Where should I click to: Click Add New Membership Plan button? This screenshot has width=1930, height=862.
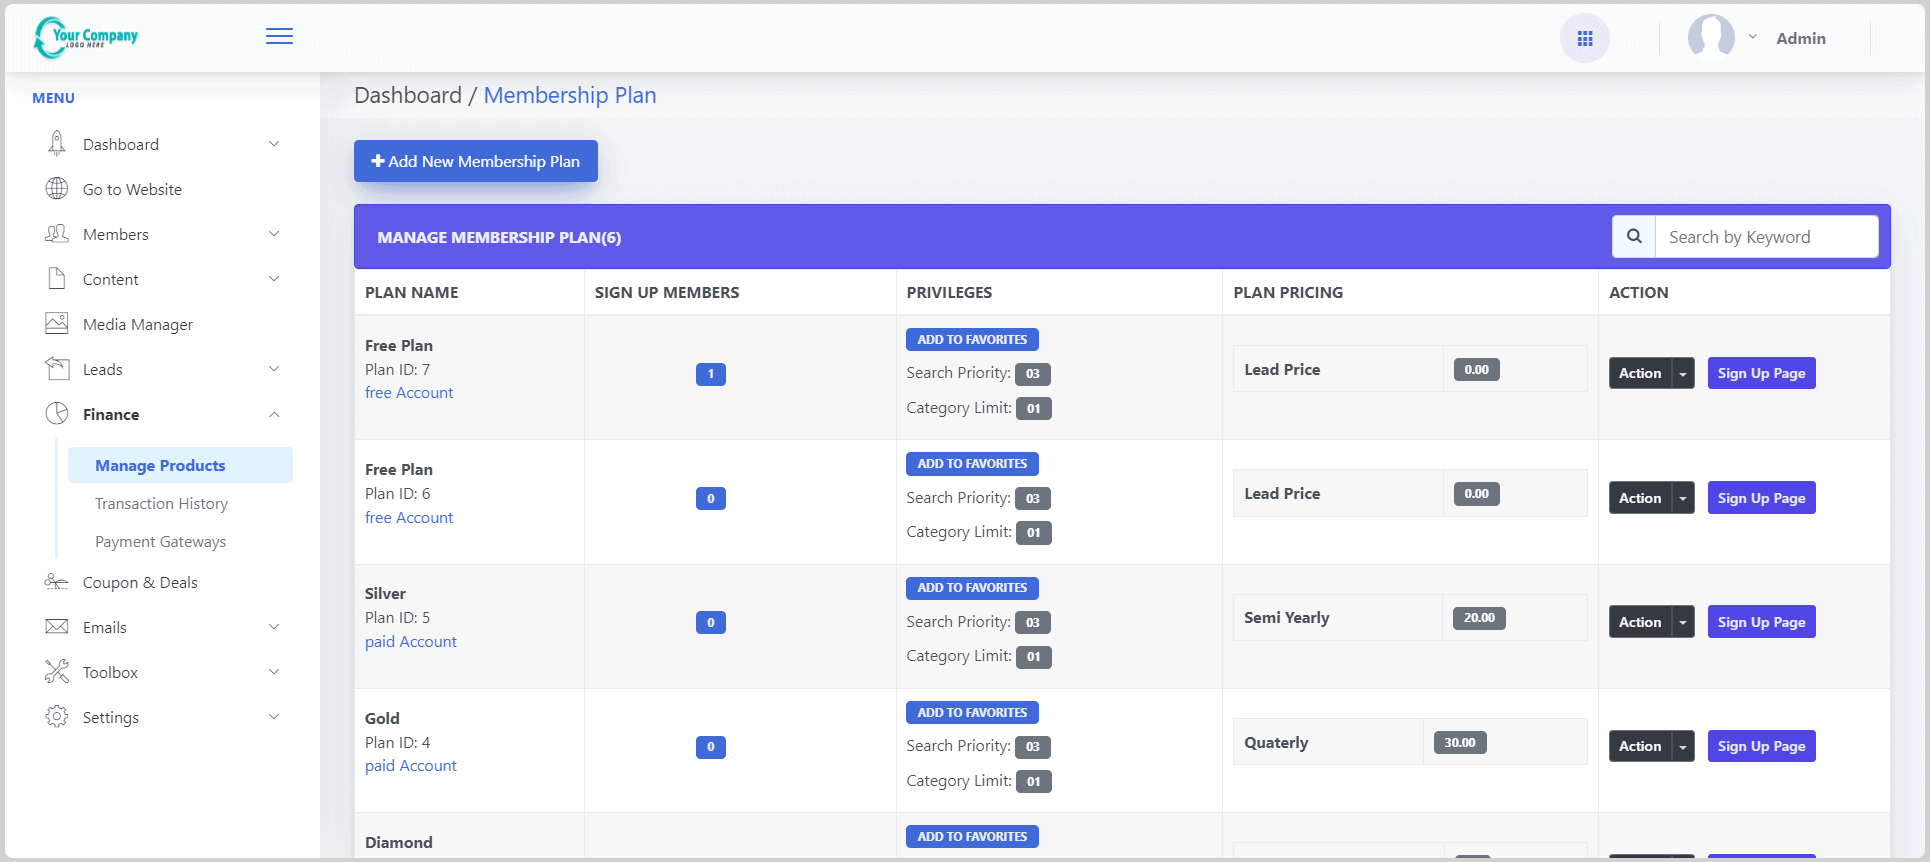coord(476,161)
